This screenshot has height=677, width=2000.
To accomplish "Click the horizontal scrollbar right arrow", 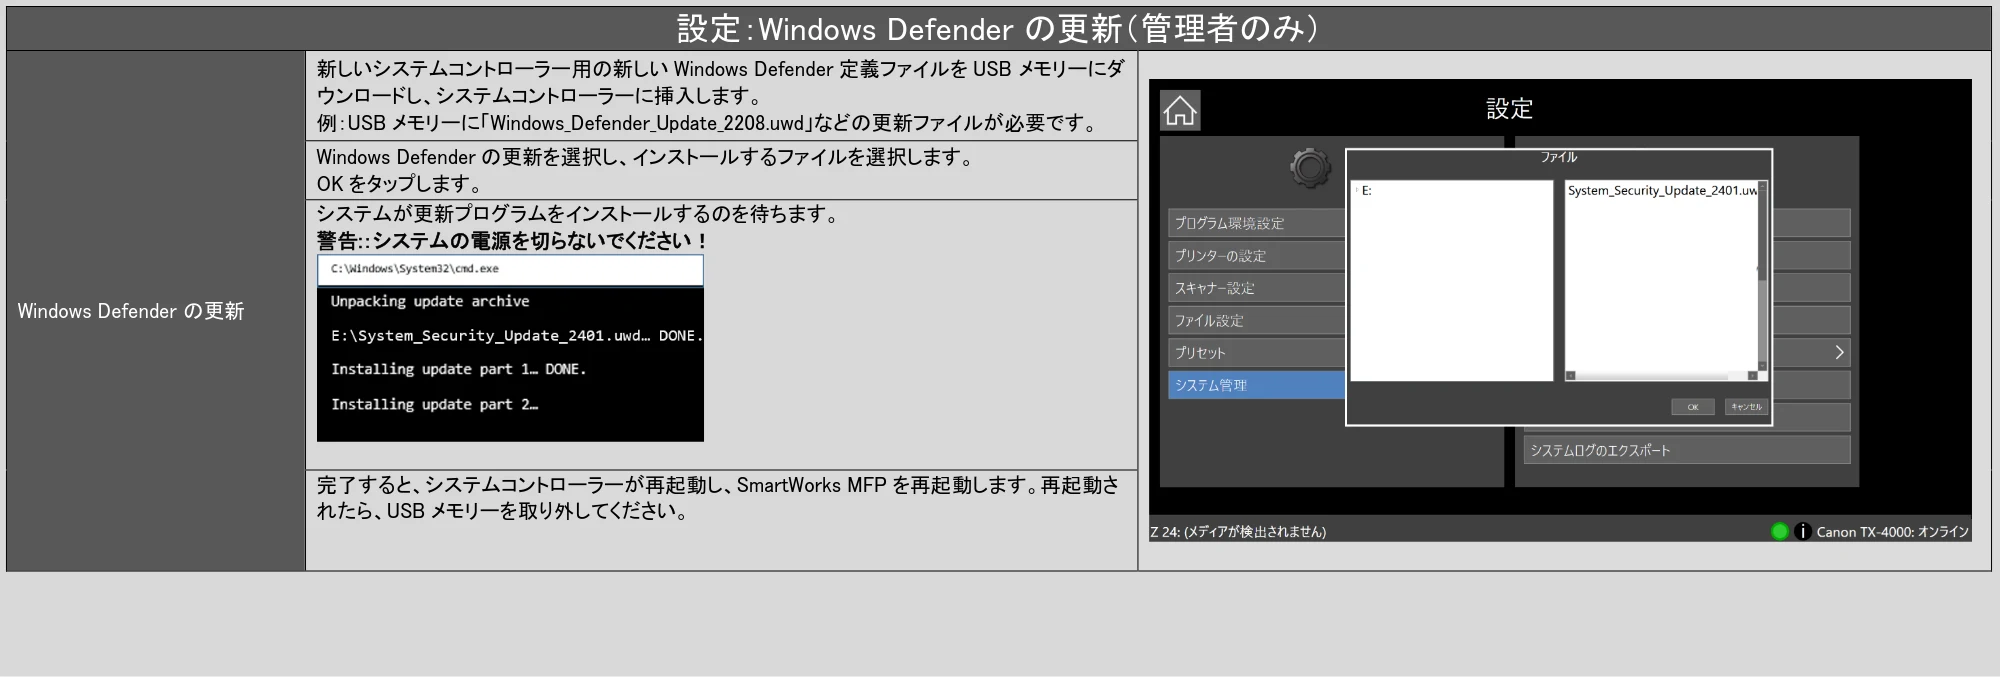I will [x=1752, y=376].
